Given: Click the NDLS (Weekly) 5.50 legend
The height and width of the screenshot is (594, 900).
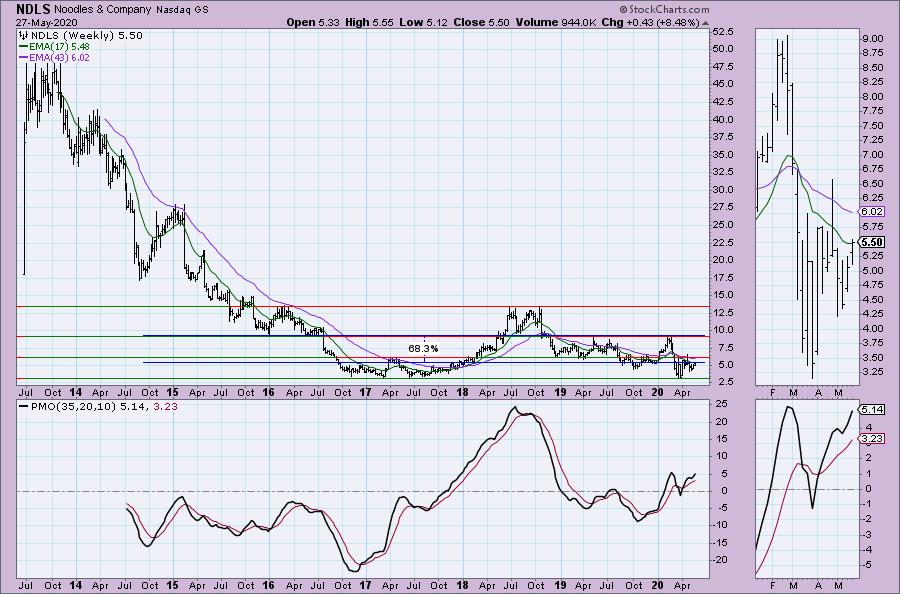Looking at the screenshot, I should tap(81, 36).
